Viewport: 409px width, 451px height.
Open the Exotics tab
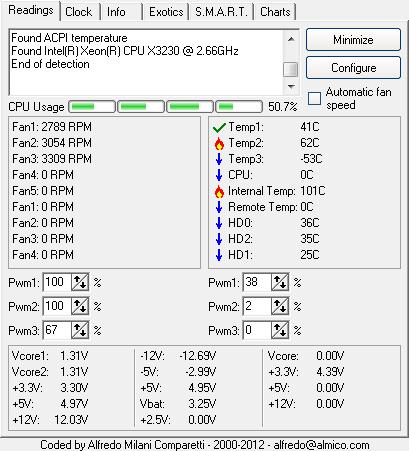tap(166, 12)
